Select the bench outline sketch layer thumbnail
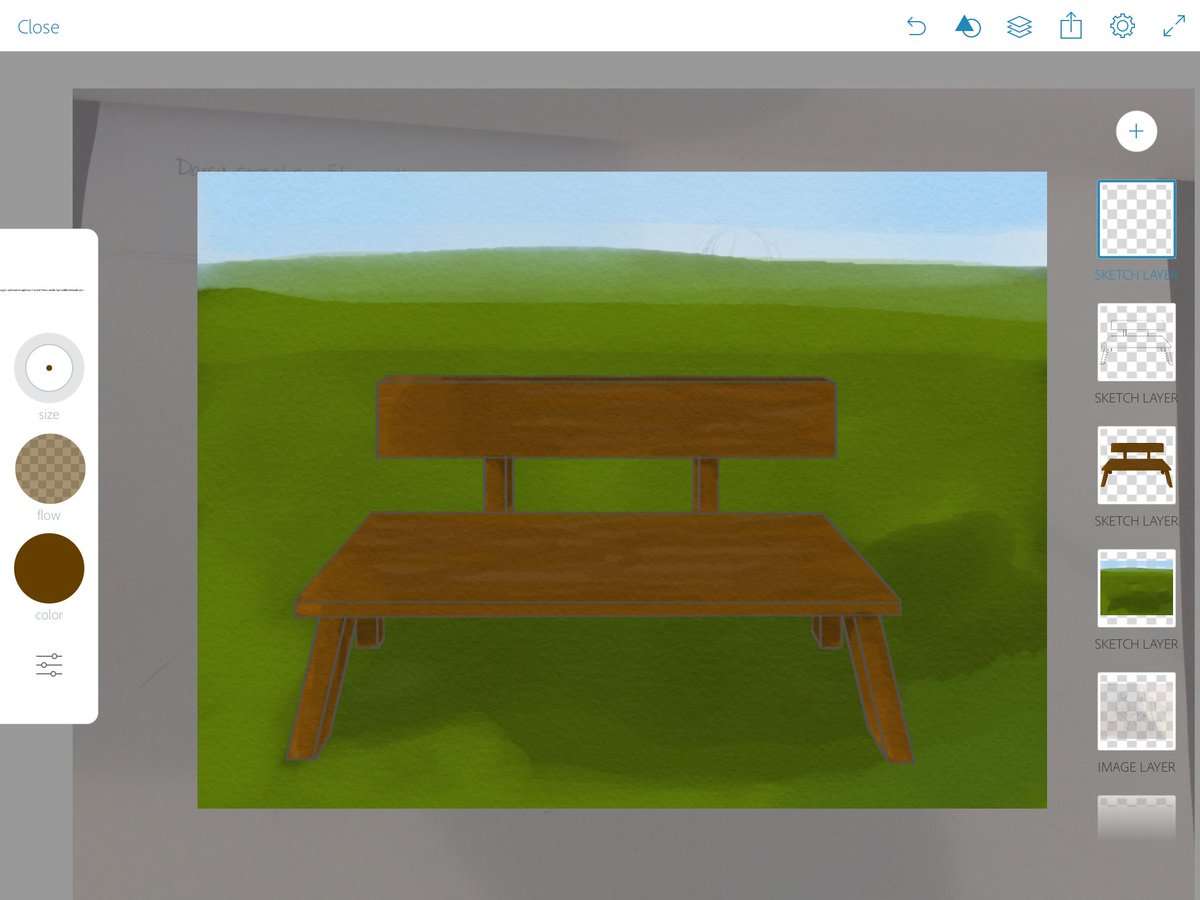 pos(1136,342)
